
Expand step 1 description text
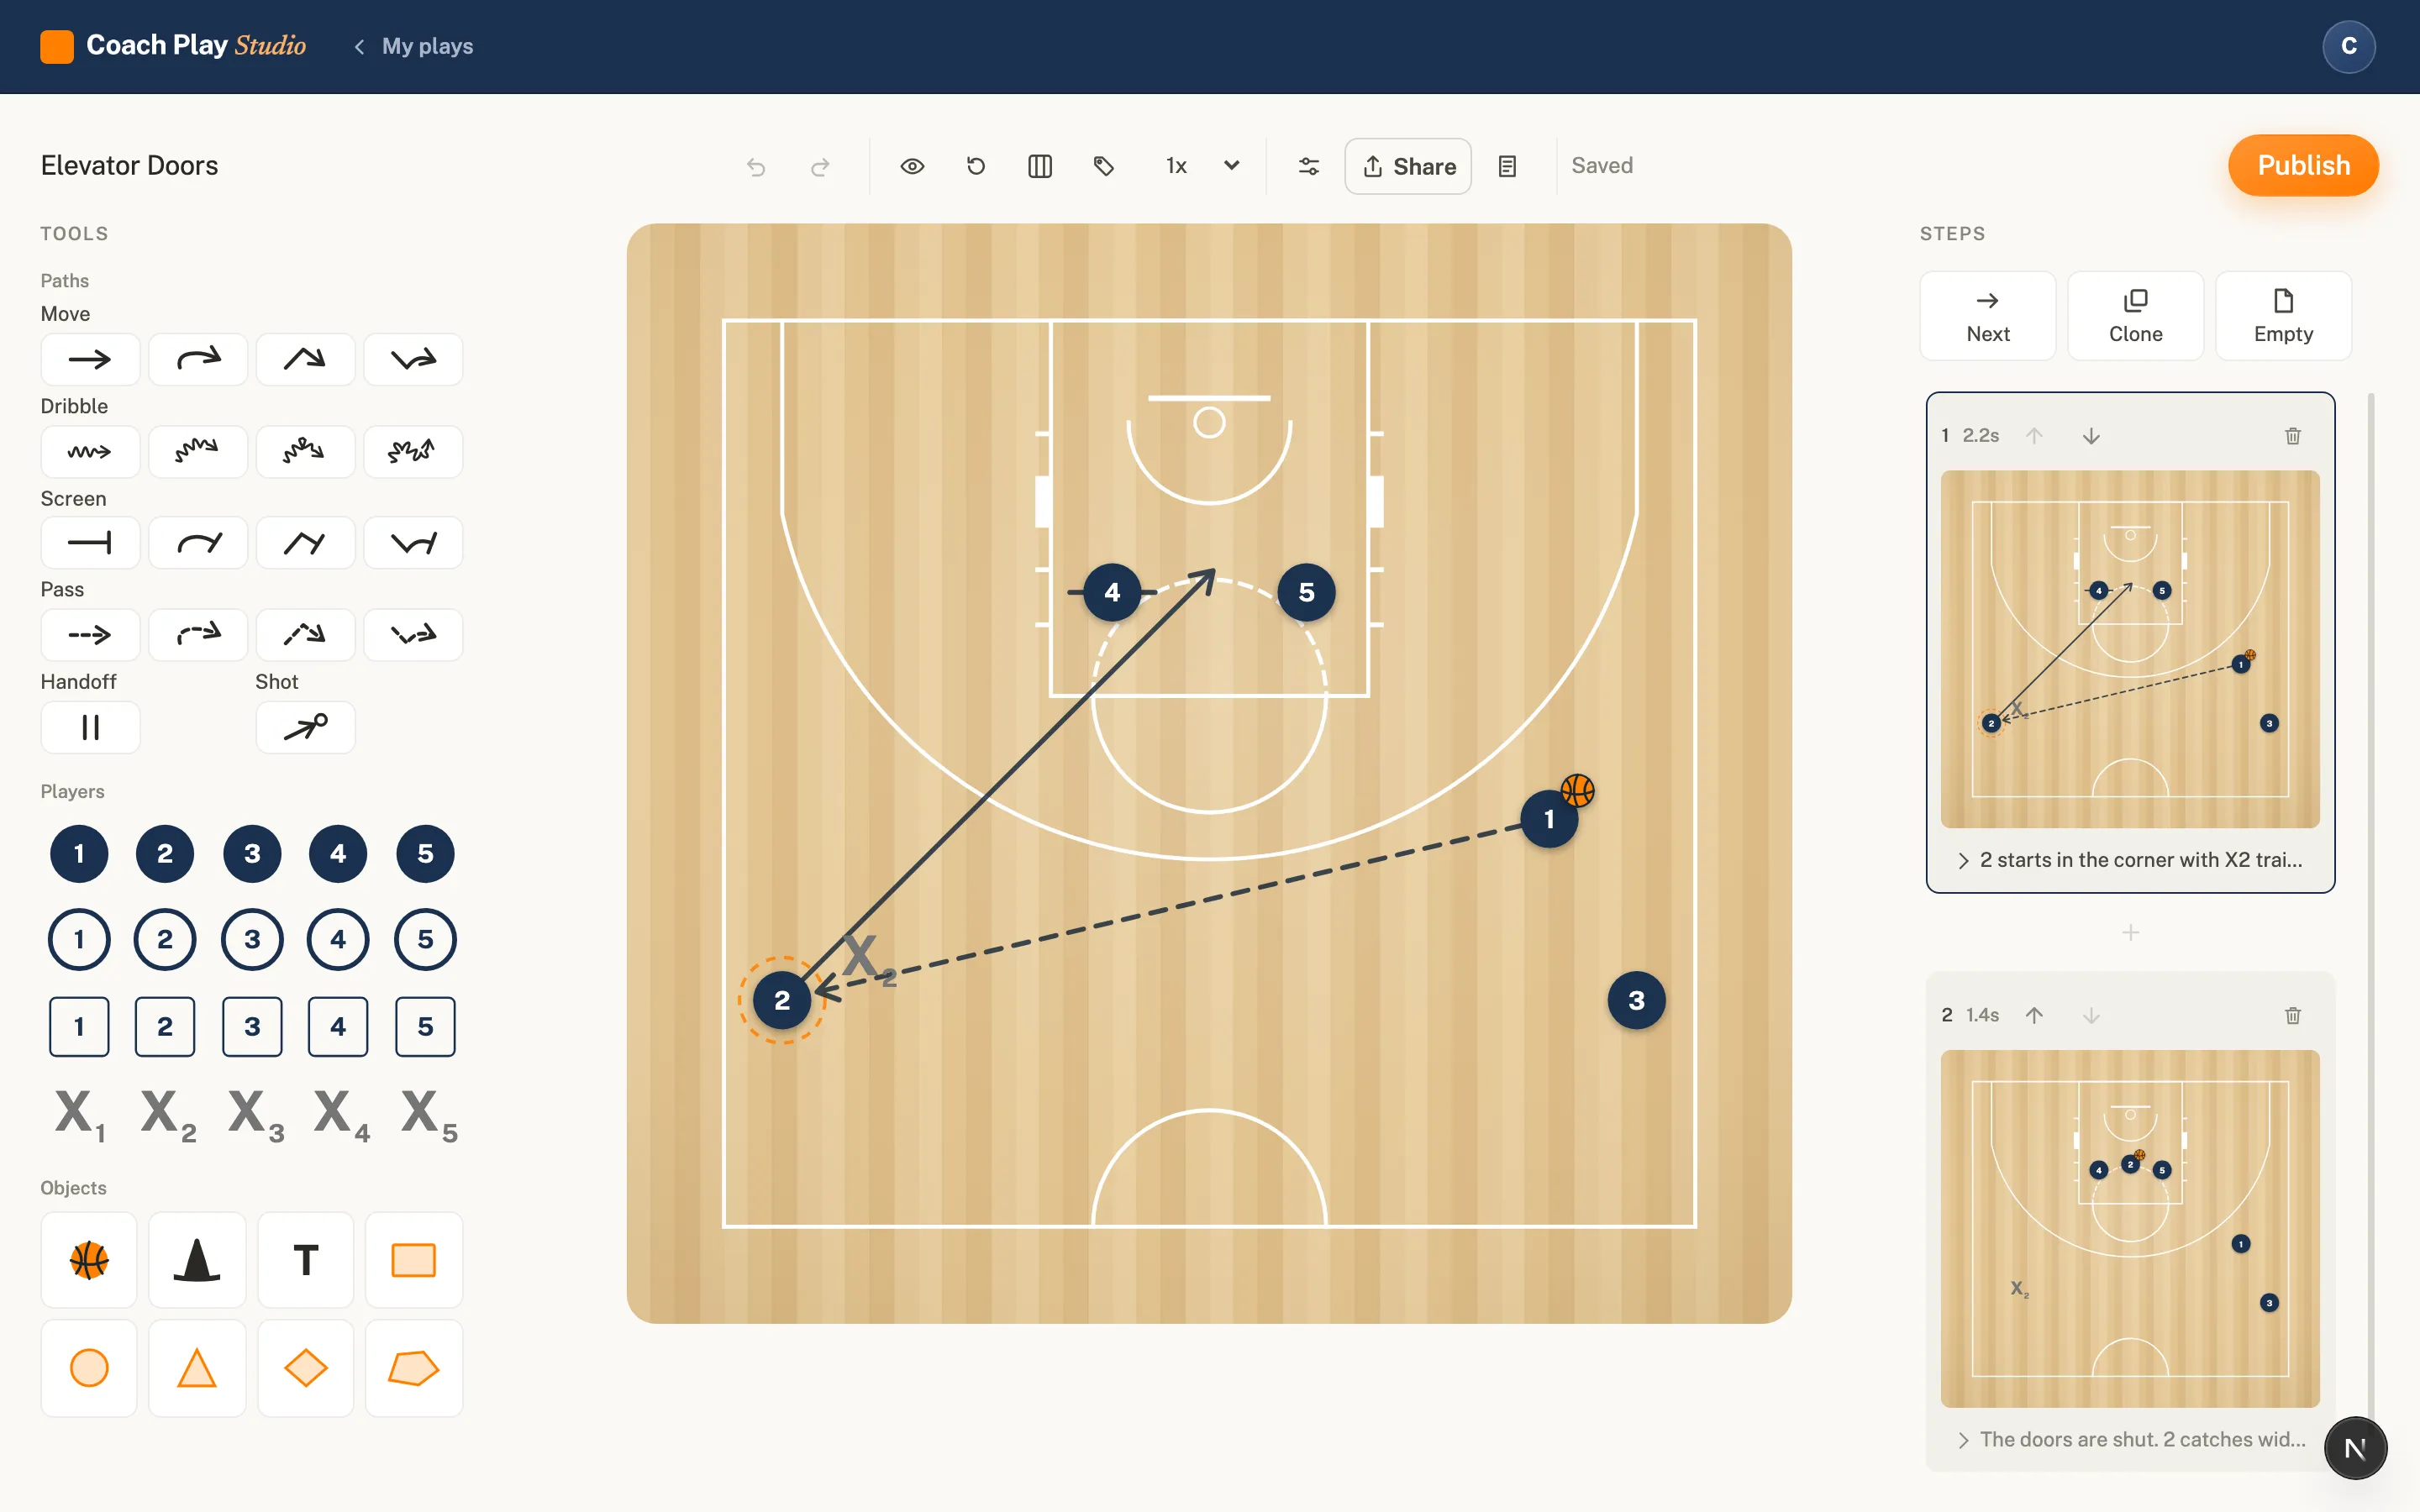pos(2130,860)
